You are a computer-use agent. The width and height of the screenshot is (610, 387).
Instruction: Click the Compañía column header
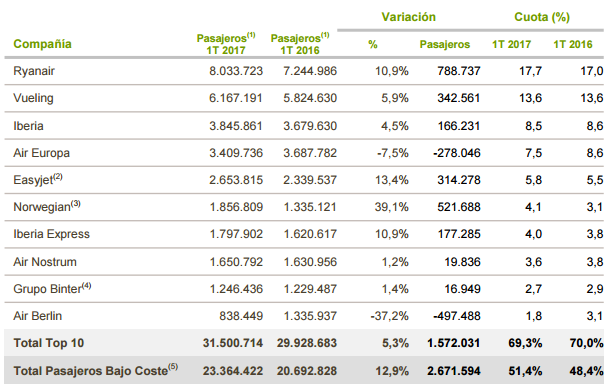coord(42,44)
